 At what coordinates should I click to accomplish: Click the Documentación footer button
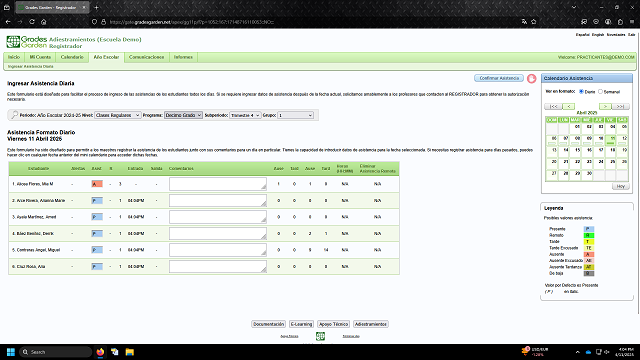pos(268,324)
